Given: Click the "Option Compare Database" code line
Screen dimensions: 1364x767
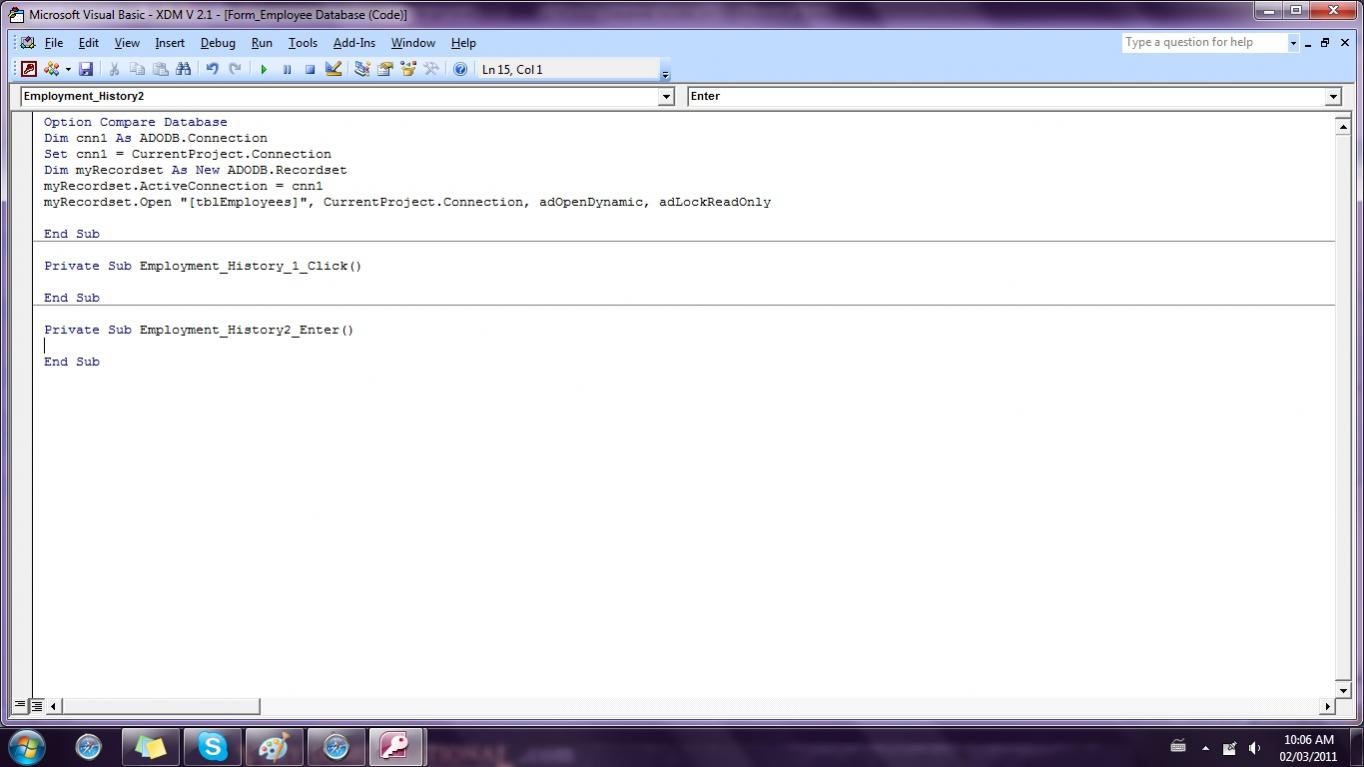Looking at the screenshot, I should pyautogui.click(x=135, y=122).
